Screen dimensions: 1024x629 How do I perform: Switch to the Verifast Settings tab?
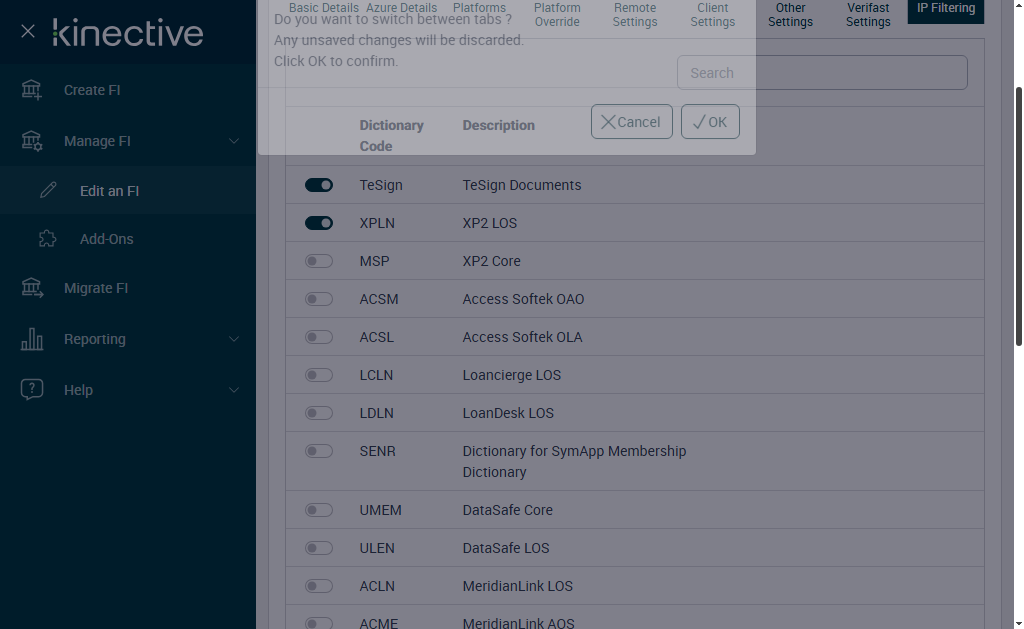pyautogui.click(x=868, y=13)
